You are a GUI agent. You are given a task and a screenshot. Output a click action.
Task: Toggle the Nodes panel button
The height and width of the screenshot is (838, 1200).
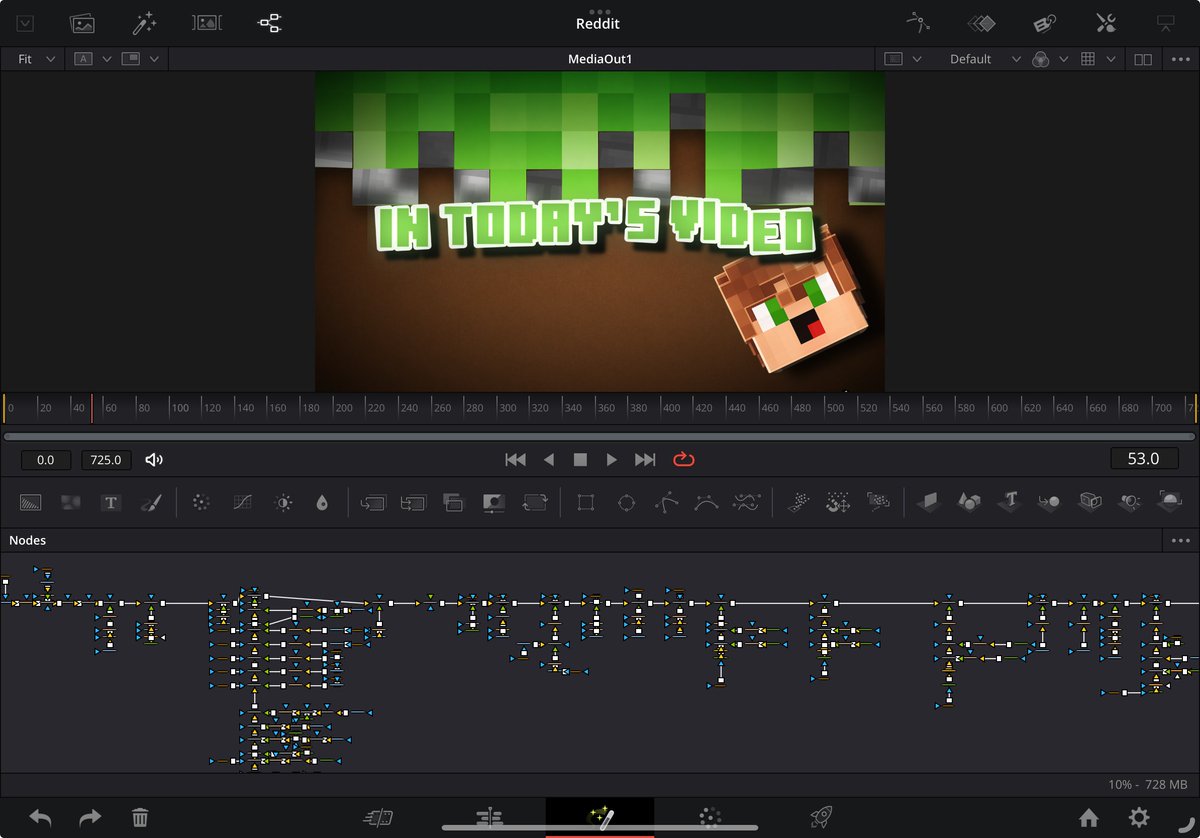tap(270, 23)
